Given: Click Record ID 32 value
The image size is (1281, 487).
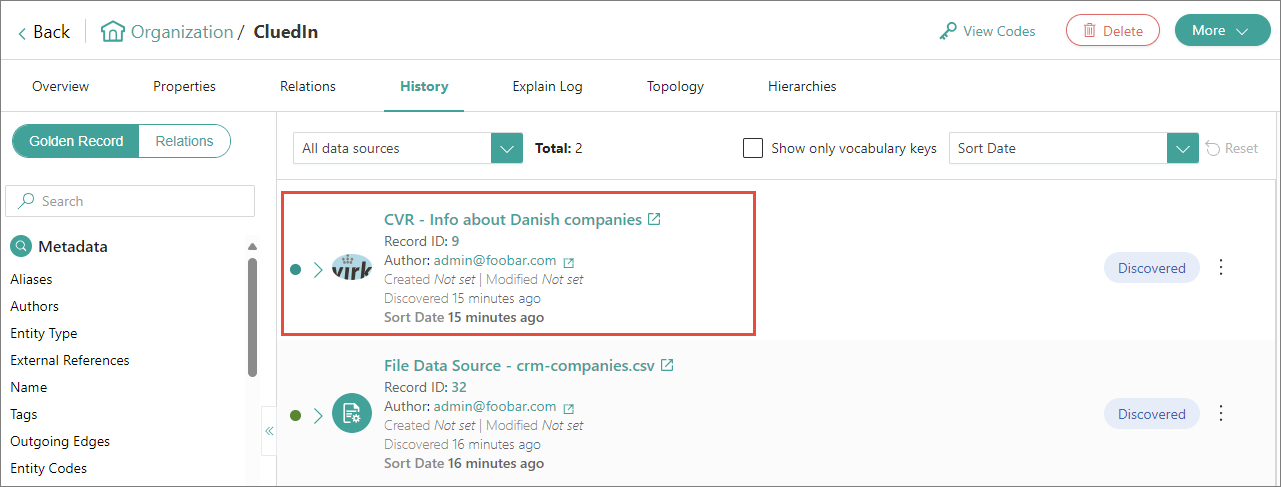Looking at the screenshot, I should pos(459,387).
